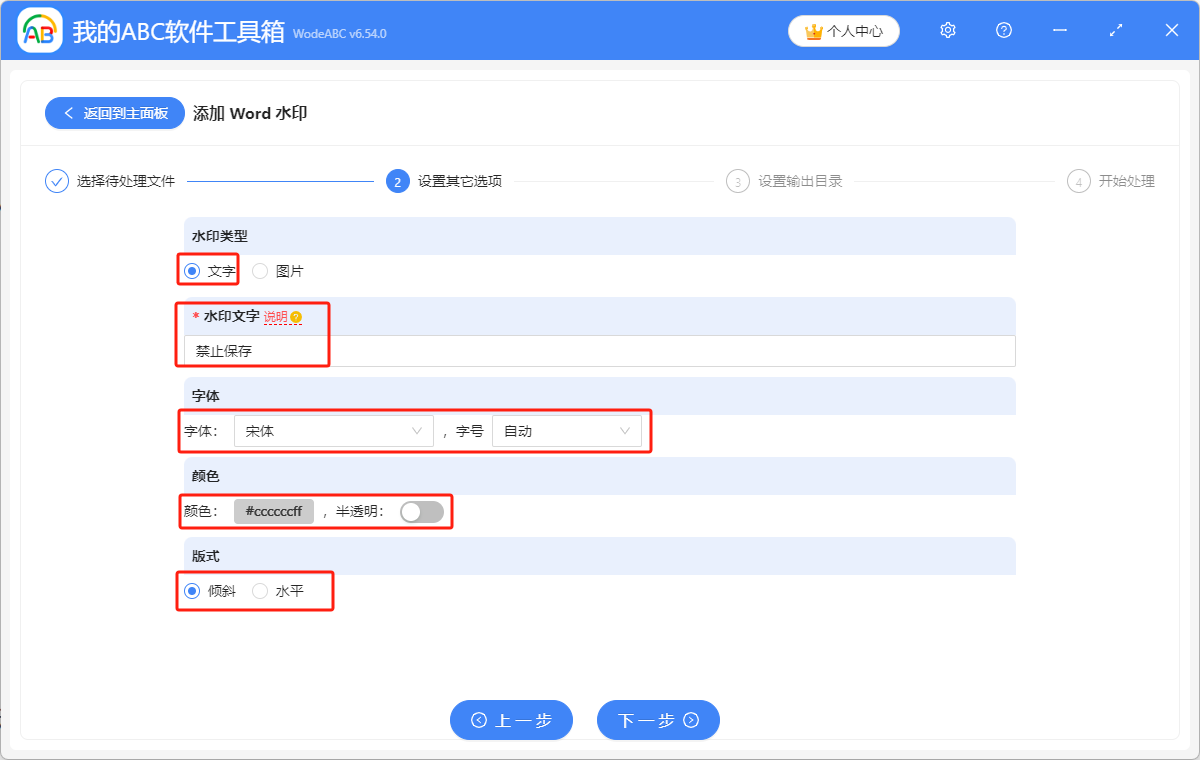Click step 3 设置输出目录 indicator

738,181
